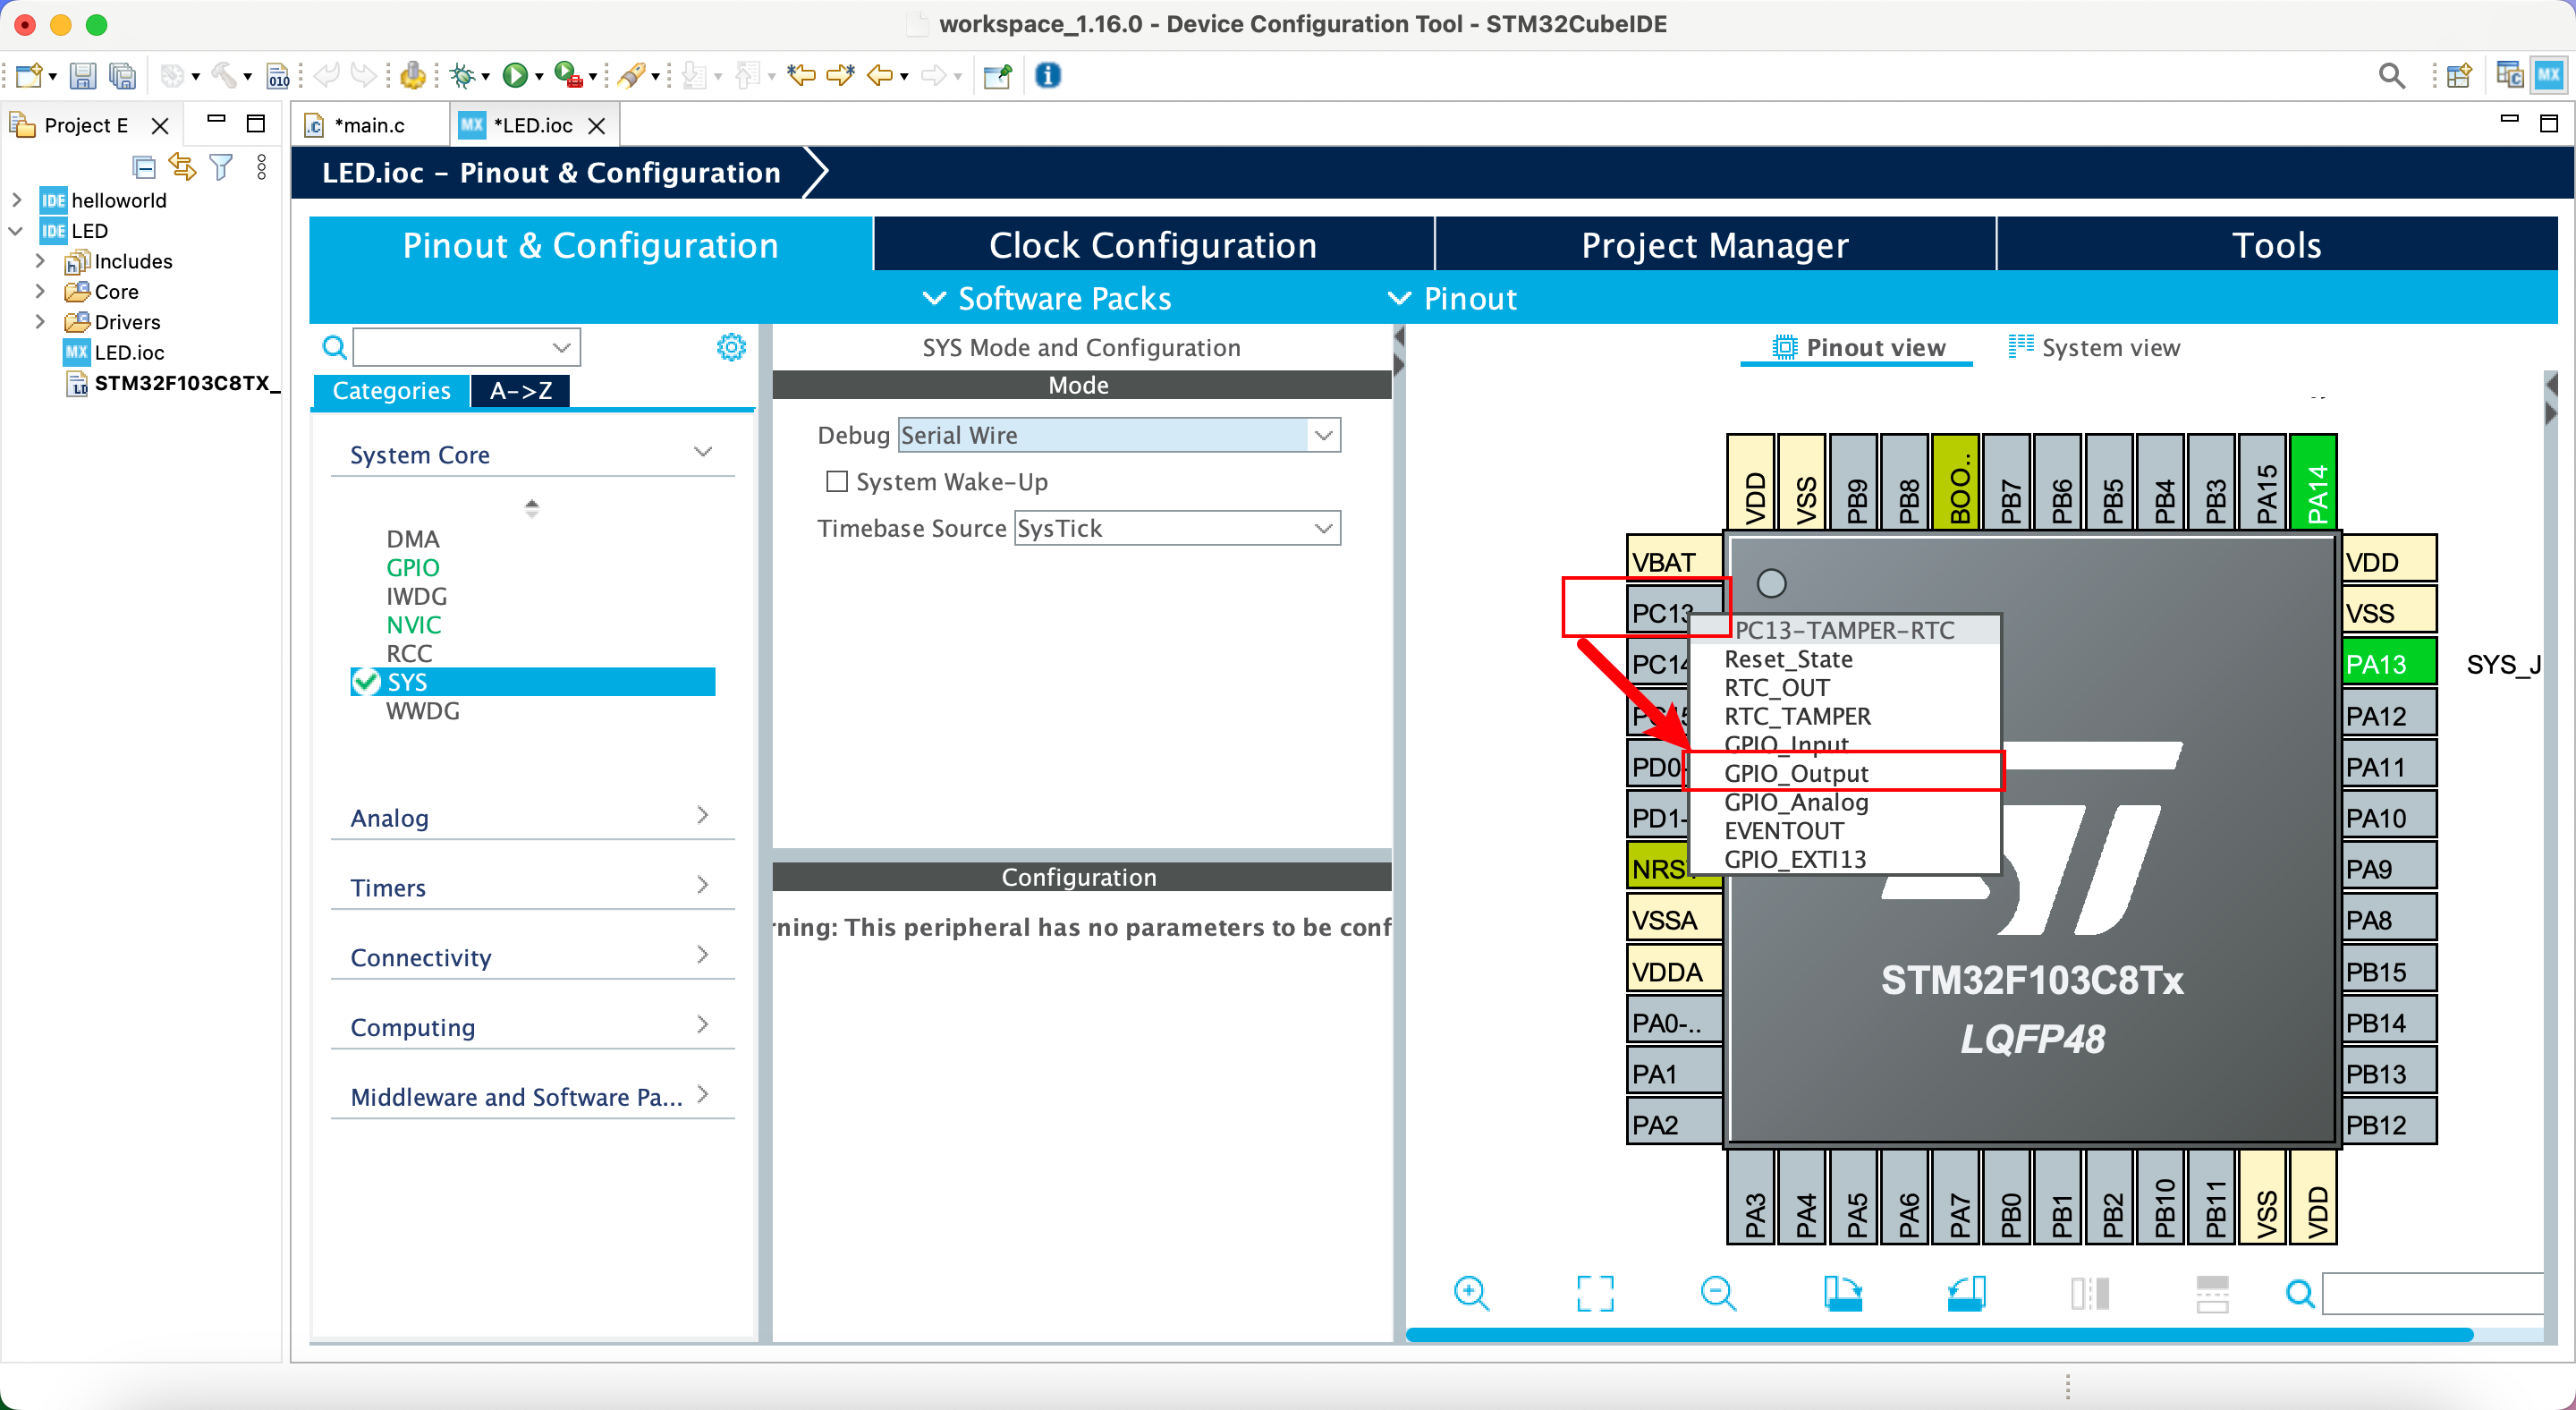Expand the Drivers folder
This screenshot has height=1410, width=2576.
pyautogui.click(x=40, y=321)
